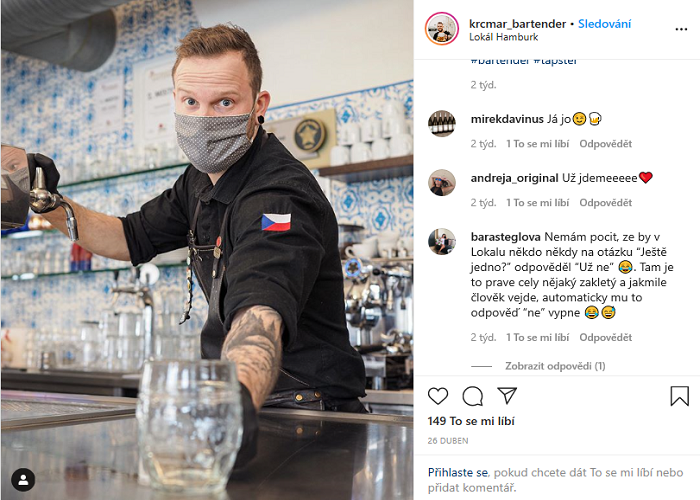The height and width of the screenshot is (500, 700).
Task: Open krcmar_bartender profile picture
Action: click(x=442, y=29)
